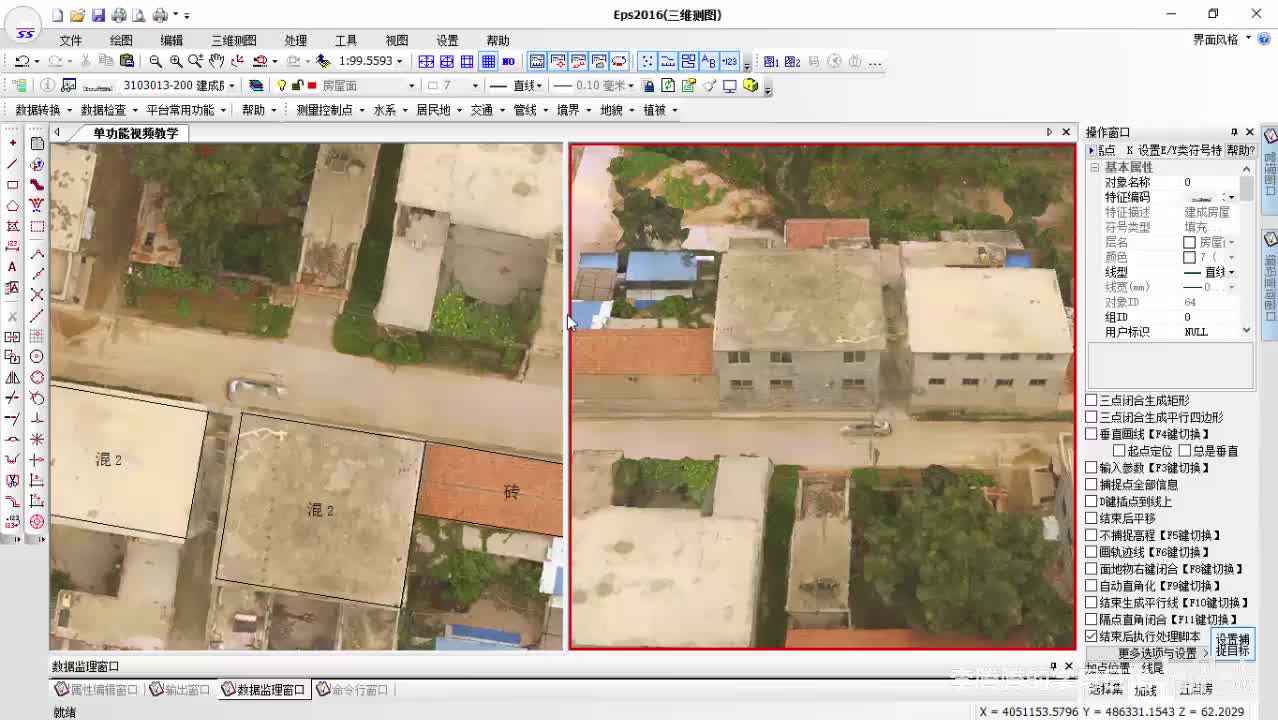The width and height of the screenshot is (1278, 720).
Task: Click the 图2 view icon
Action: pos(793,61)
